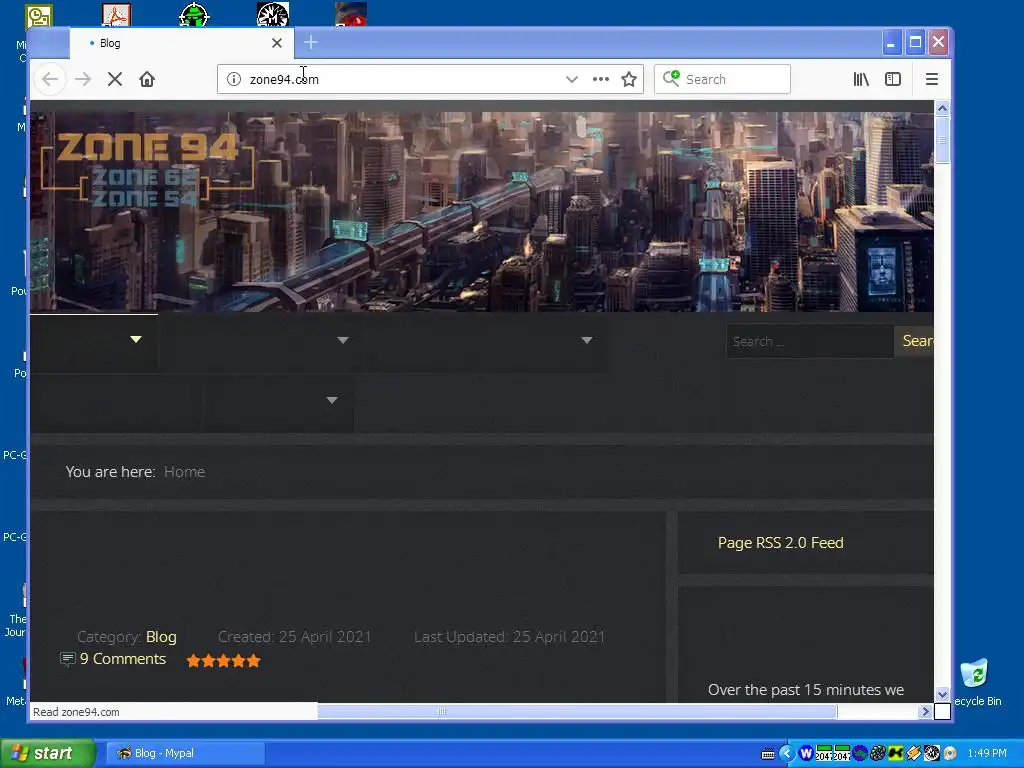Click the horizontal scrollbar right arrow
1024x768 pixels.
click(x=925, y=712)
